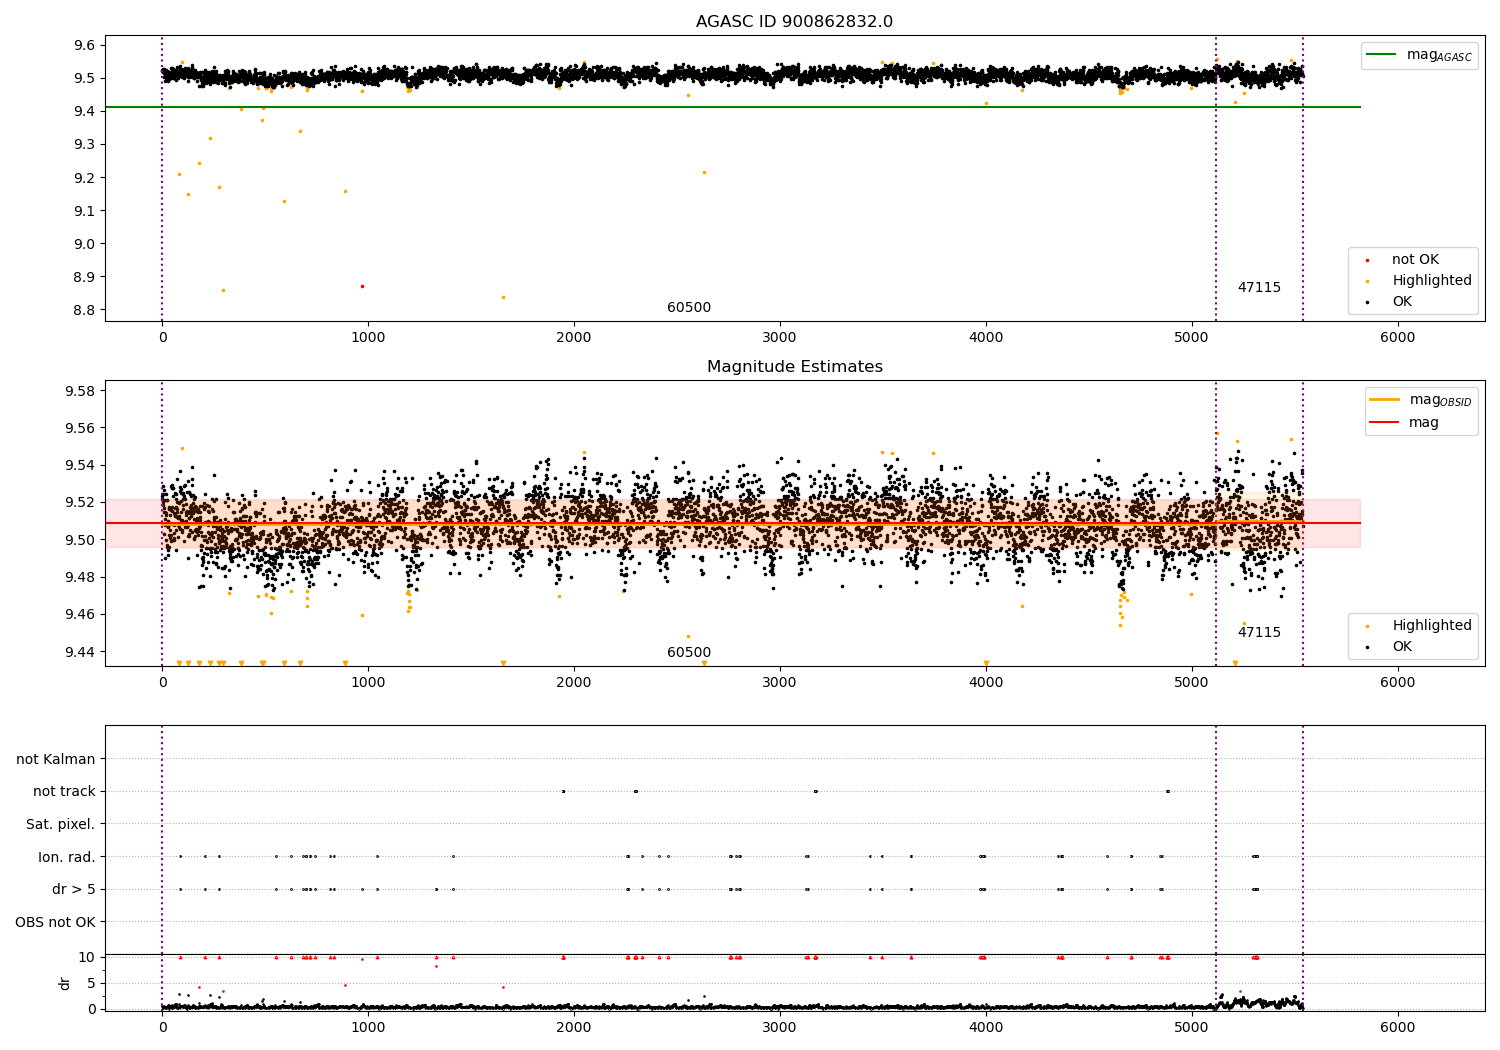Select the mag AGASC legend entry label
The height and width of the screenshot is (1050, 1500).
(1439, 55)
